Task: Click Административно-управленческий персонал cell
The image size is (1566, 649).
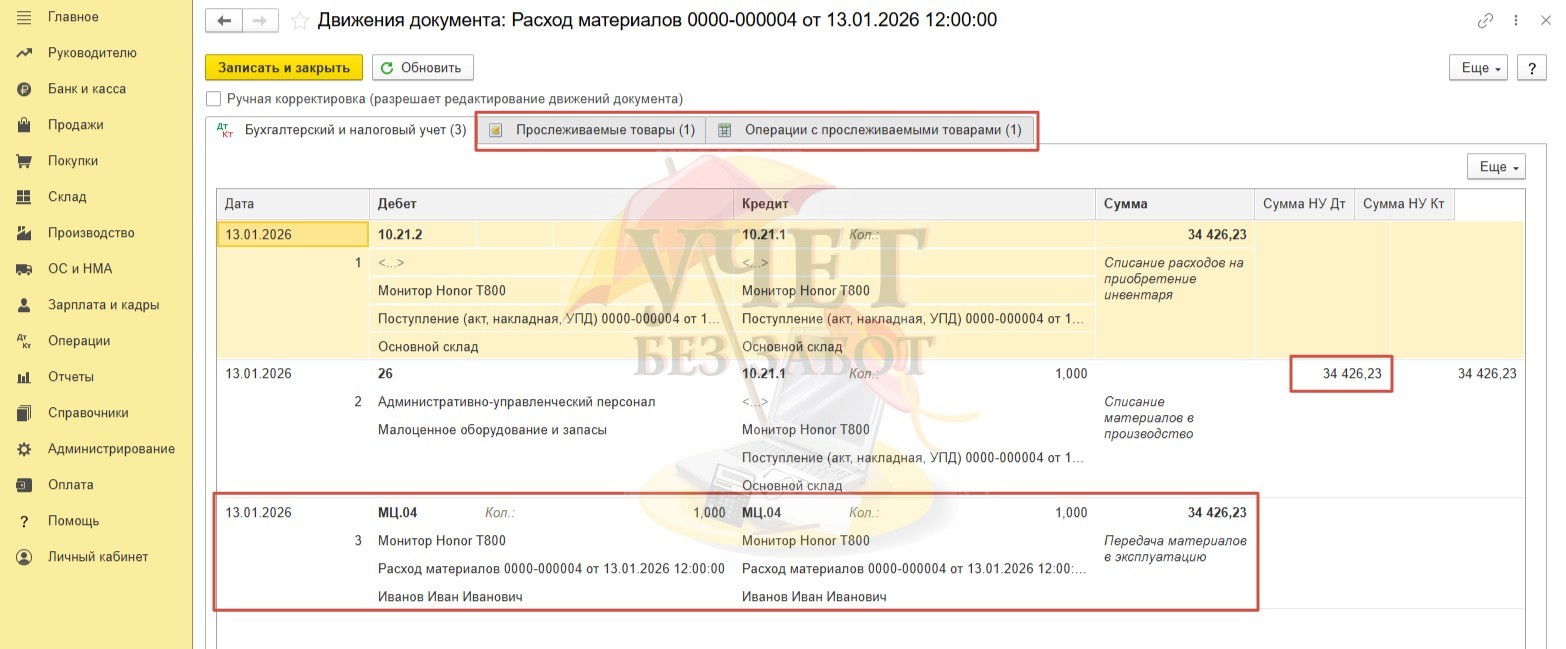Action: click(x=516, y=402)
